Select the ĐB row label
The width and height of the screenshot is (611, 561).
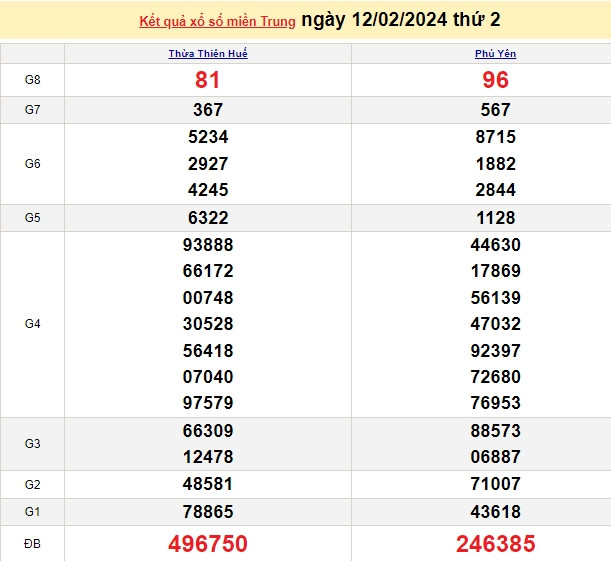click(32, 544)
